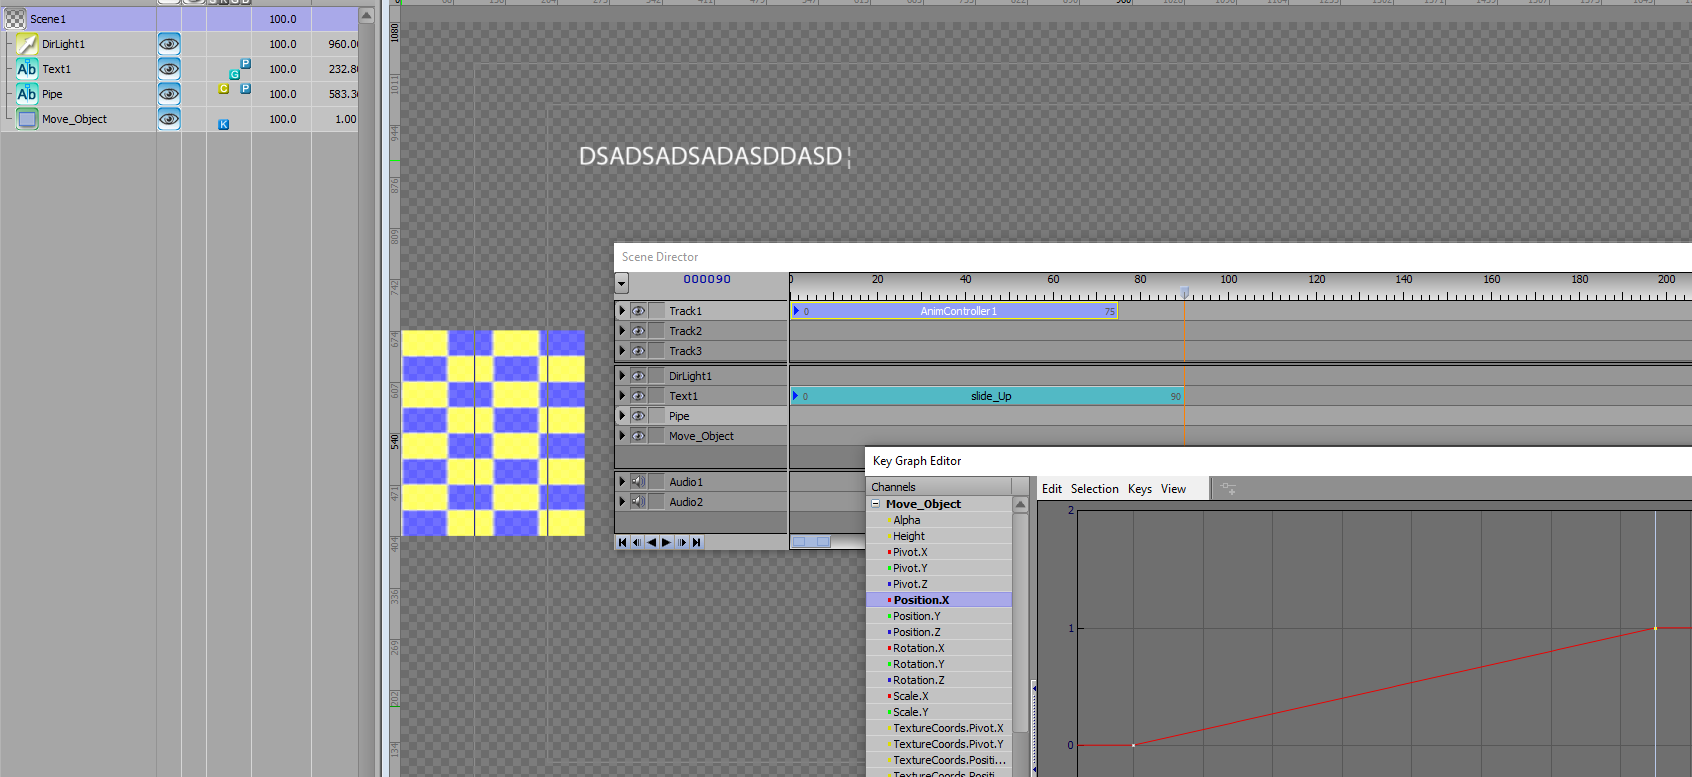This screenshot has height=777, width=1692.
Task: Open the Keys menu in Key Graph Editor
Action: point(1139,489)
